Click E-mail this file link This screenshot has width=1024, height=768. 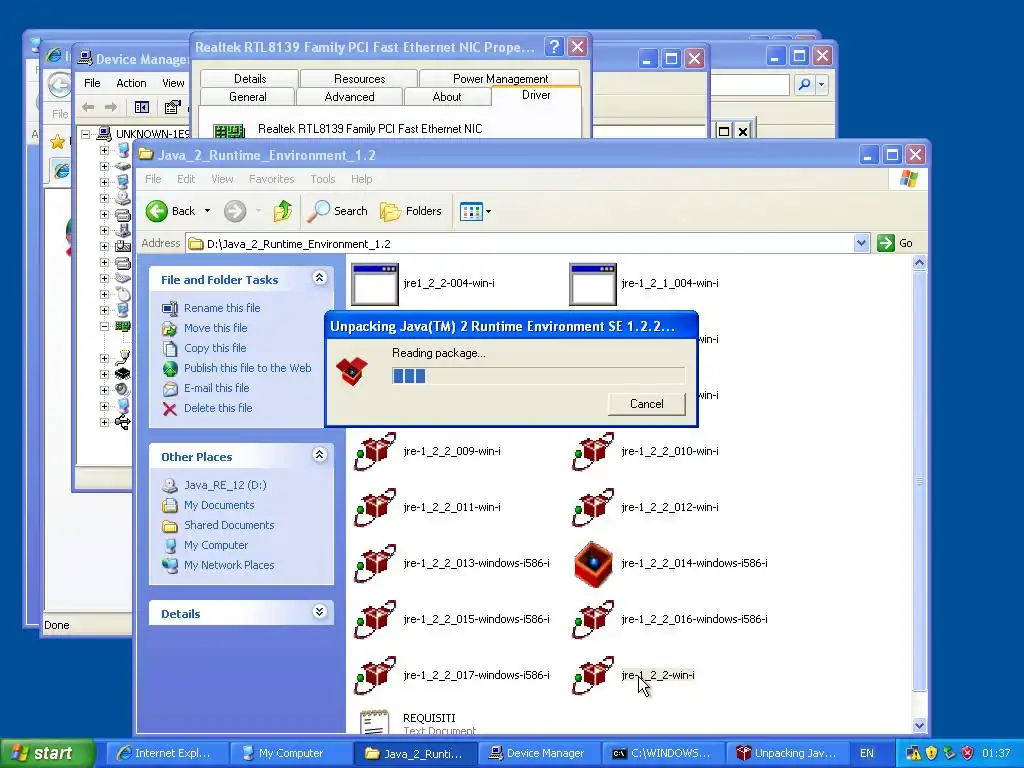[x=216, y=388]
